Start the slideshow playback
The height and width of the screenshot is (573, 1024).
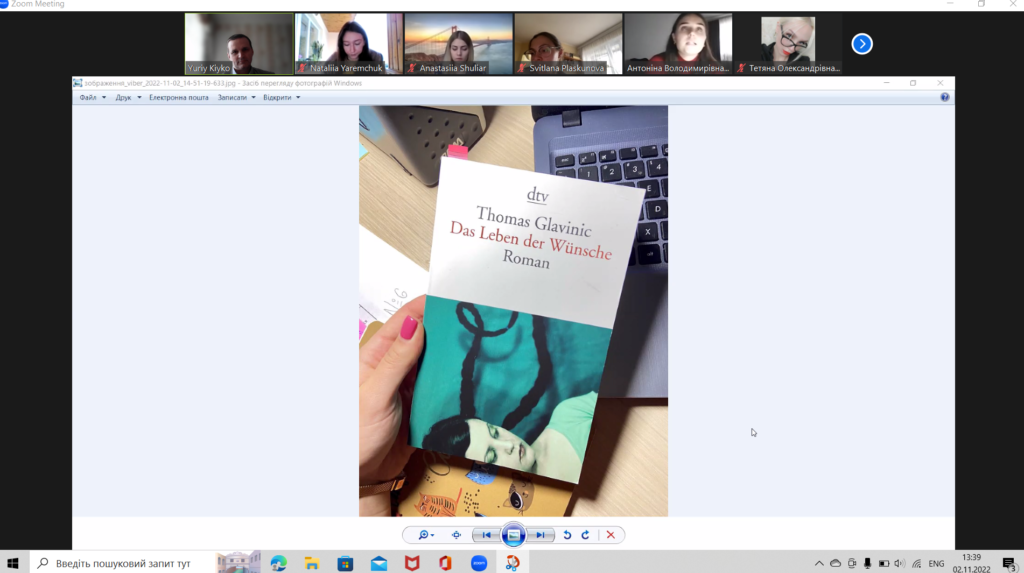pos(513,535)
